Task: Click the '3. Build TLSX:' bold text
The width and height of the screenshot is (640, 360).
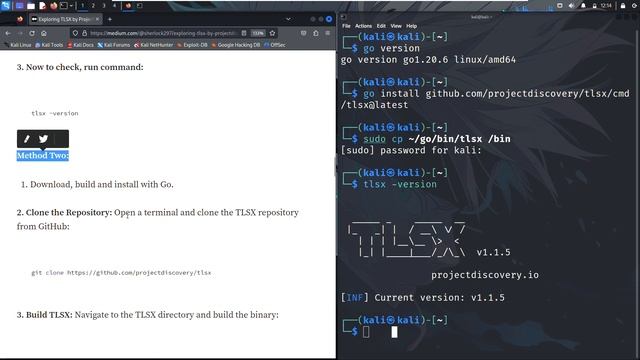Action: pos(44,315)
